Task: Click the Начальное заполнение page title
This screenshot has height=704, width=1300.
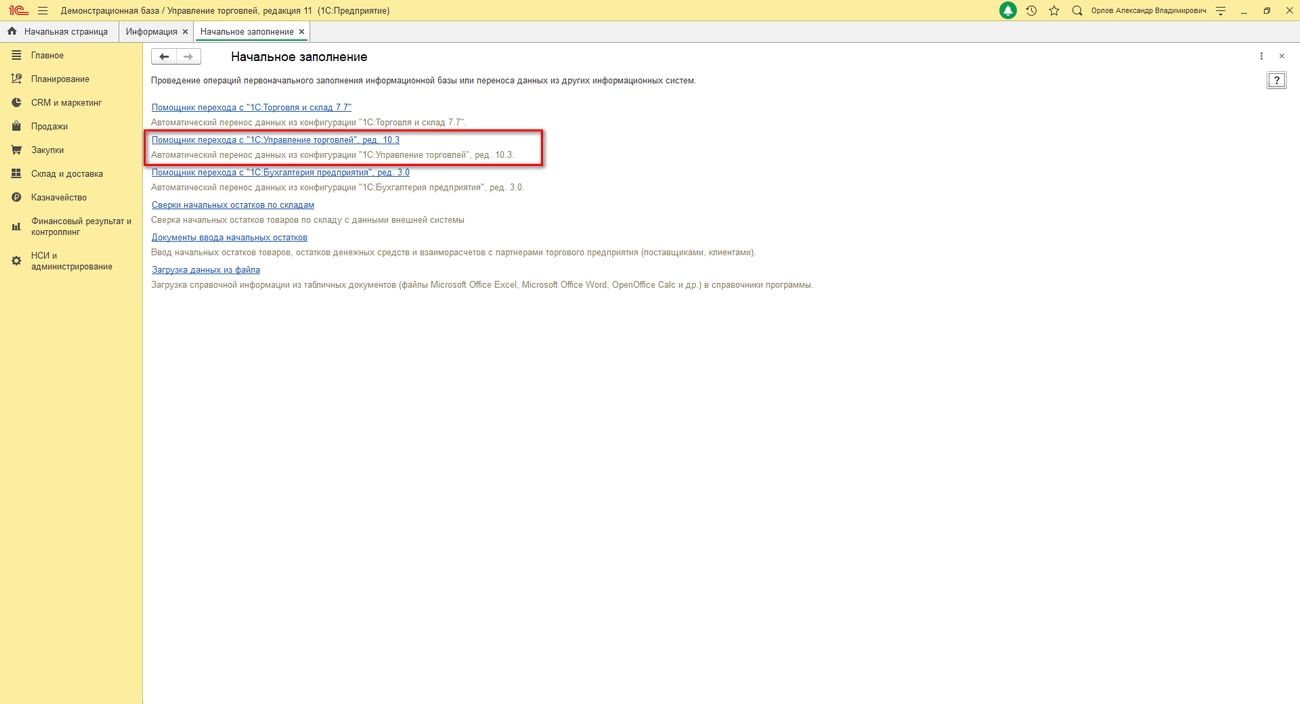Action: pos(299,57)
